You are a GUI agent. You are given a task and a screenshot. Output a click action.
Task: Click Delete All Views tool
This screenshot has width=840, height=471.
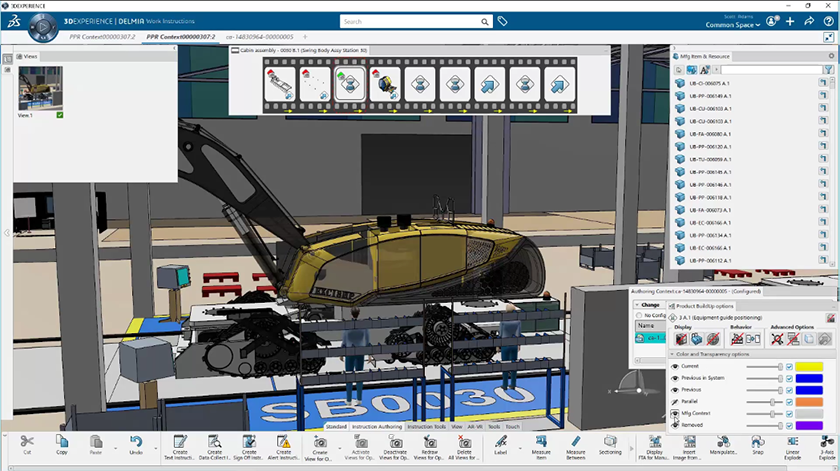464,447
